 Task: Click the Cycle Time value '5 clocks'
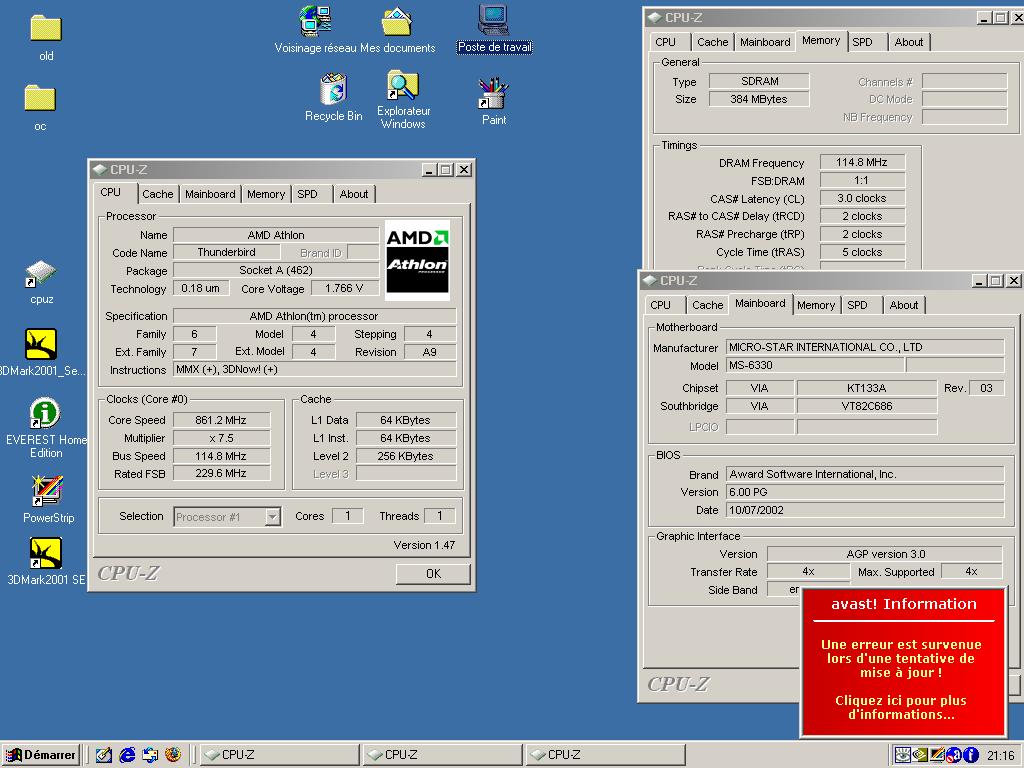(862, 252)
